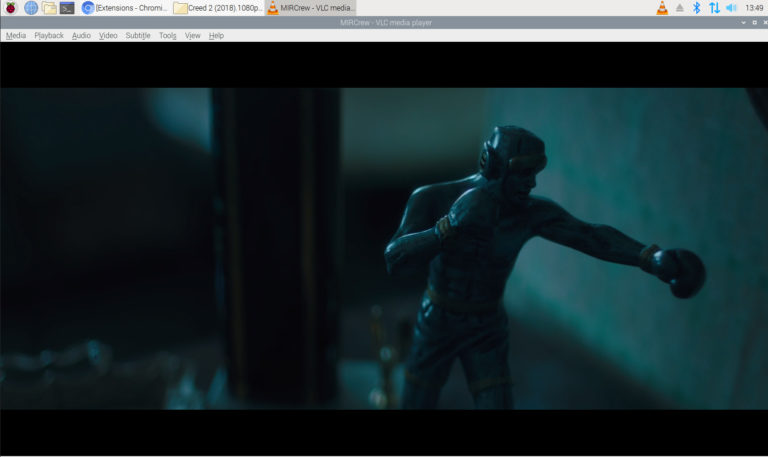
Task: Open the Video menu
Action: (x=108, y=36)
